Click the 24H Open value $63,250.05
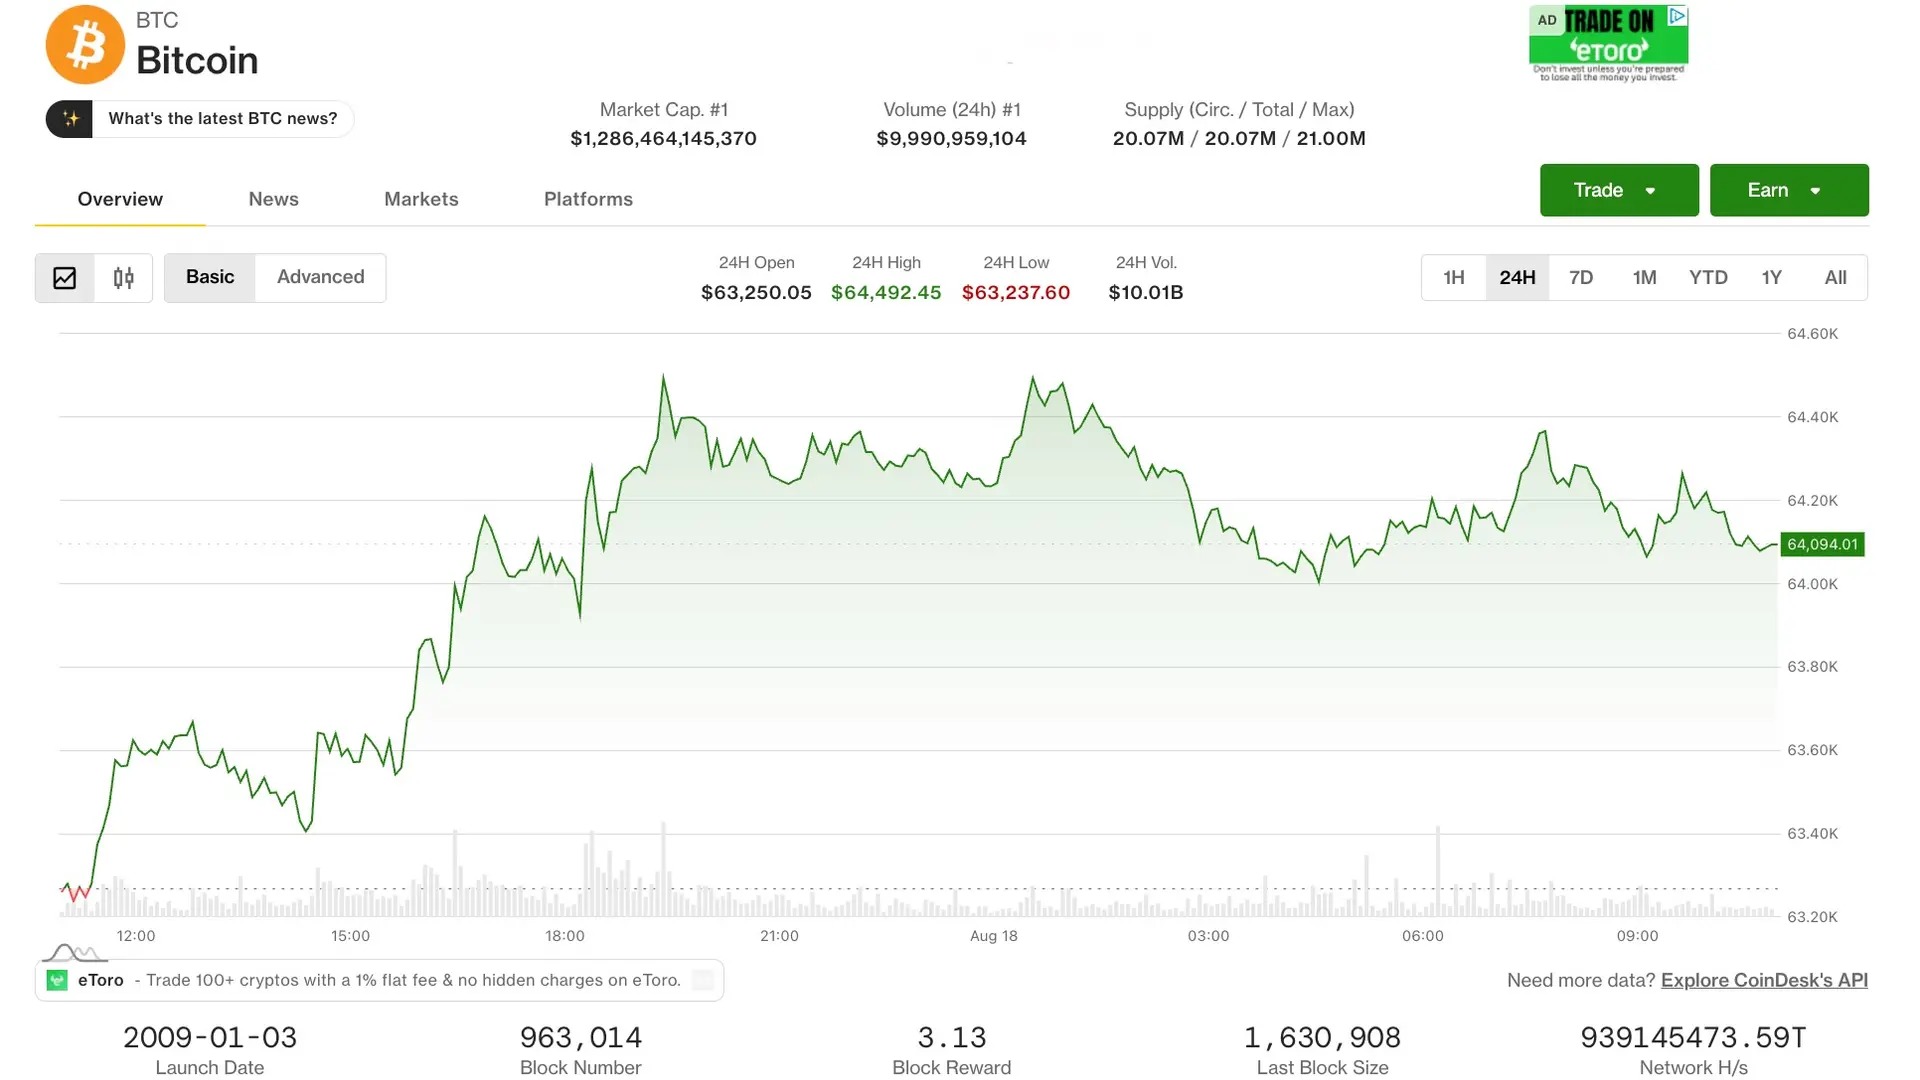1920x1080 pixels. [x=756, y=292]
